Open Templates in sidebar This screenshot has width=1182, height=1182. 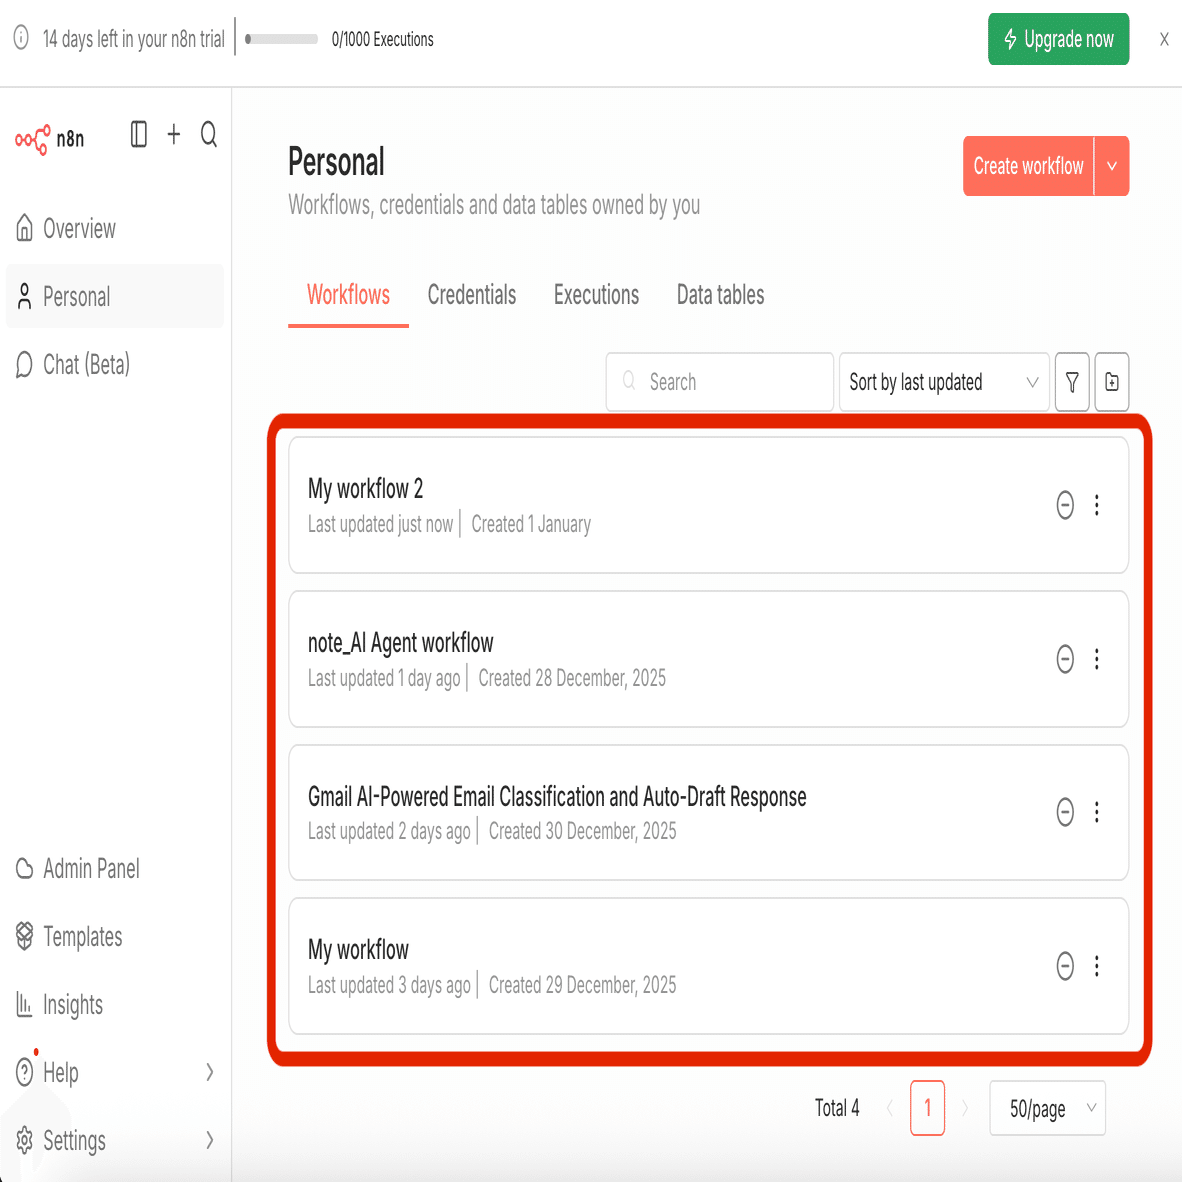point(115,936)
